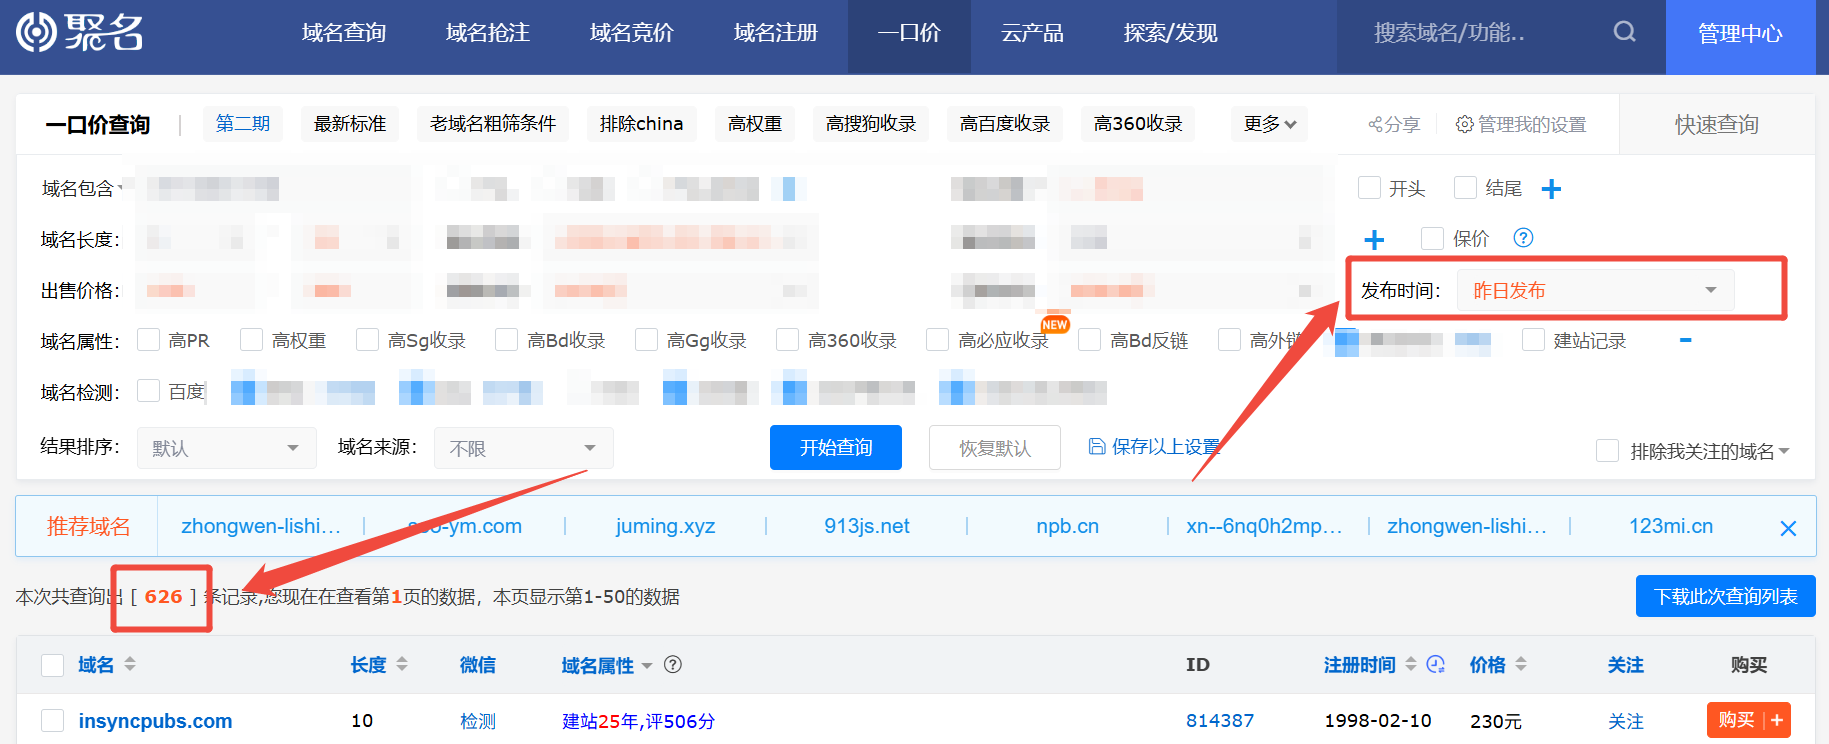Expand 排除我关注的域名 arrow
This screenshot has height=744, width=1829.
1785,451
